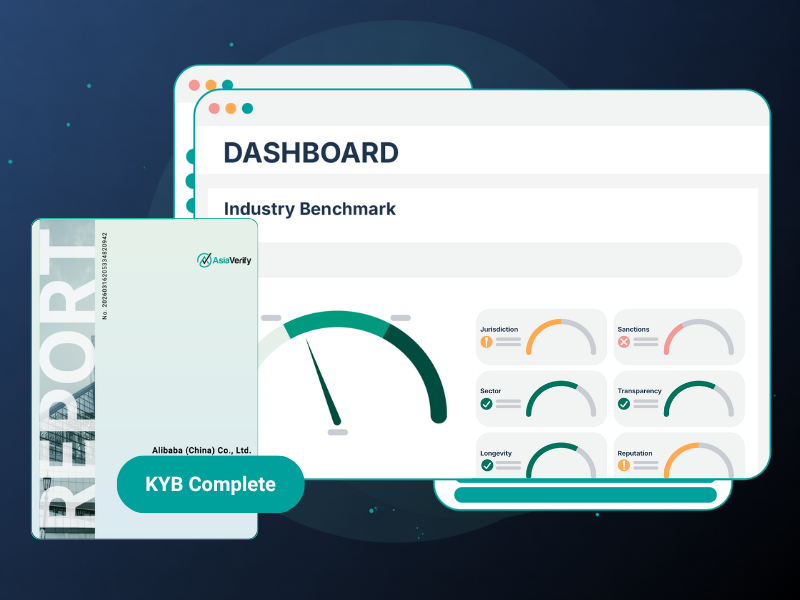
Task: Click the grey bar under Industry Benchmark
Action: (x=500, y=260)
